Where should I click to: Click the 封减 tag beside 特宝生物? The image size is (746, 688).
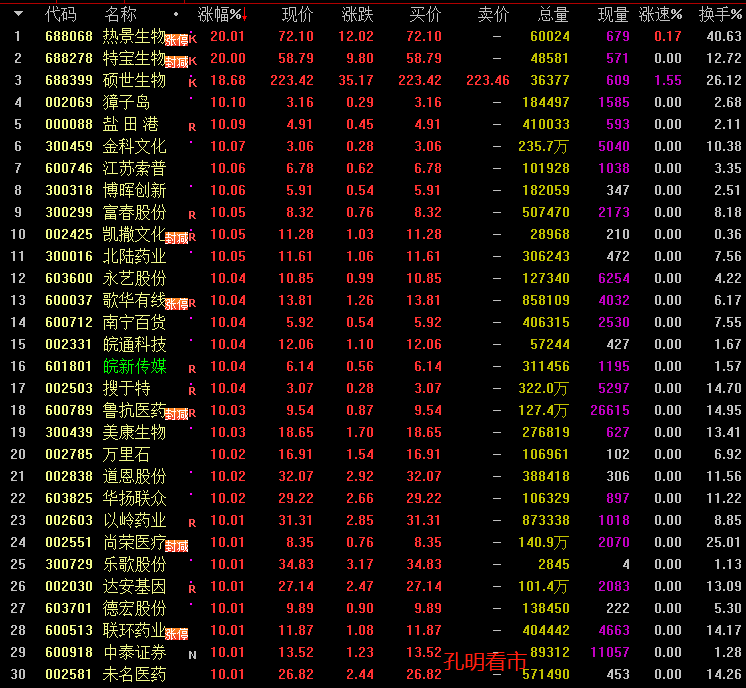click(x=177, y=62)
